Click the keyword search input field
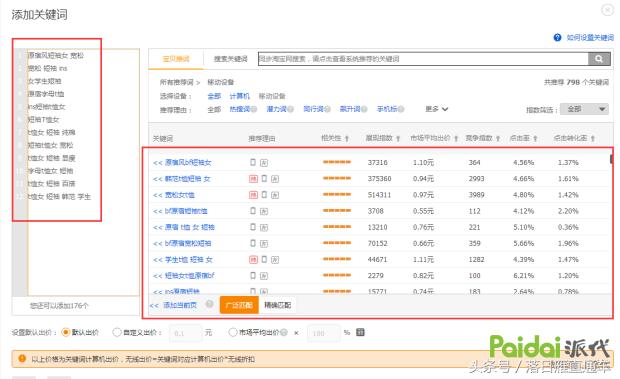Image resolution: width=620 pixels, height=379 pixels. point(423,59)
